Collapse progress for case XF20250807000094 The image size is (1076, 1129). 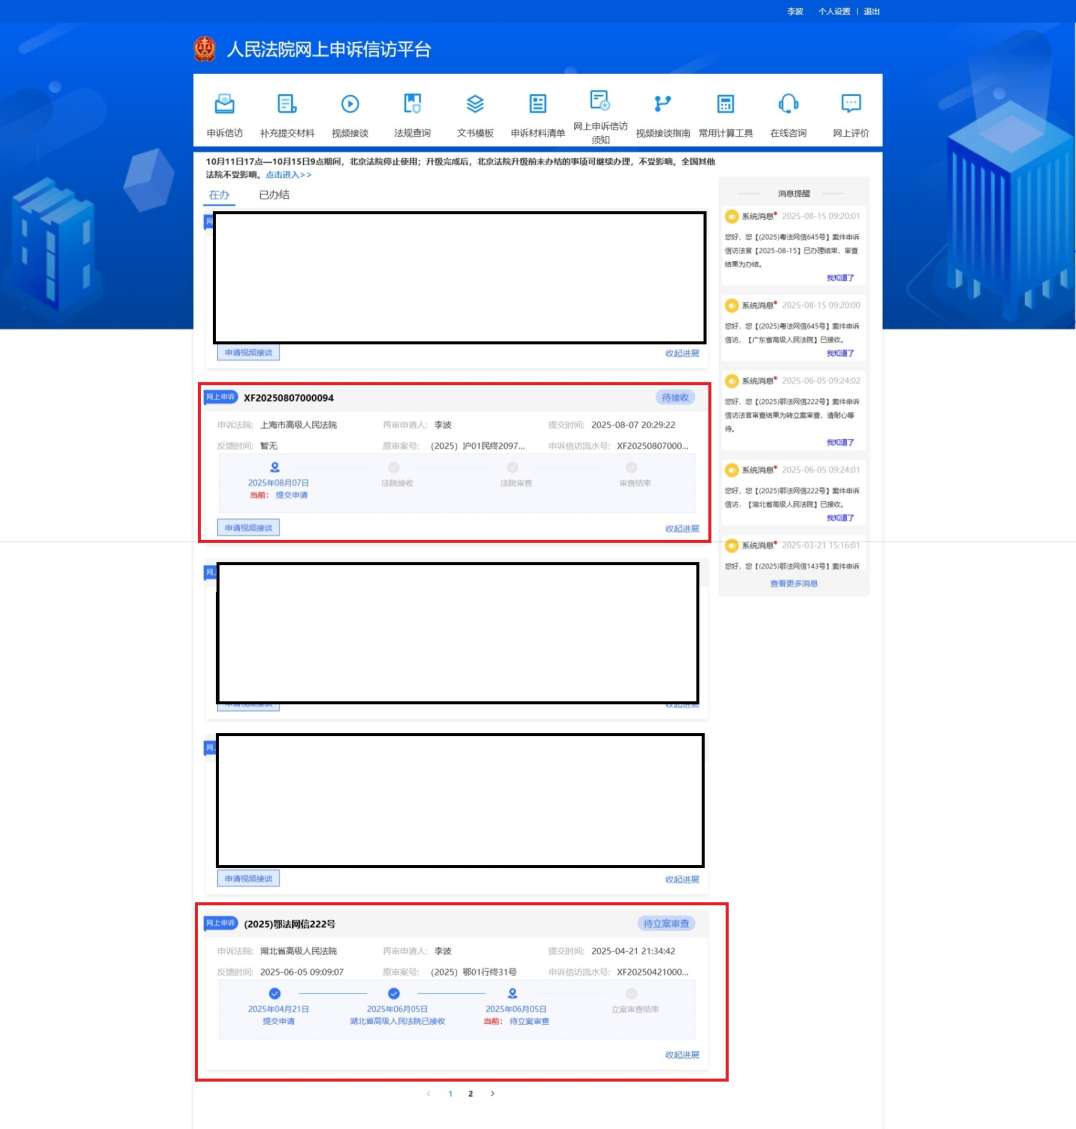(x=682, y=529)
